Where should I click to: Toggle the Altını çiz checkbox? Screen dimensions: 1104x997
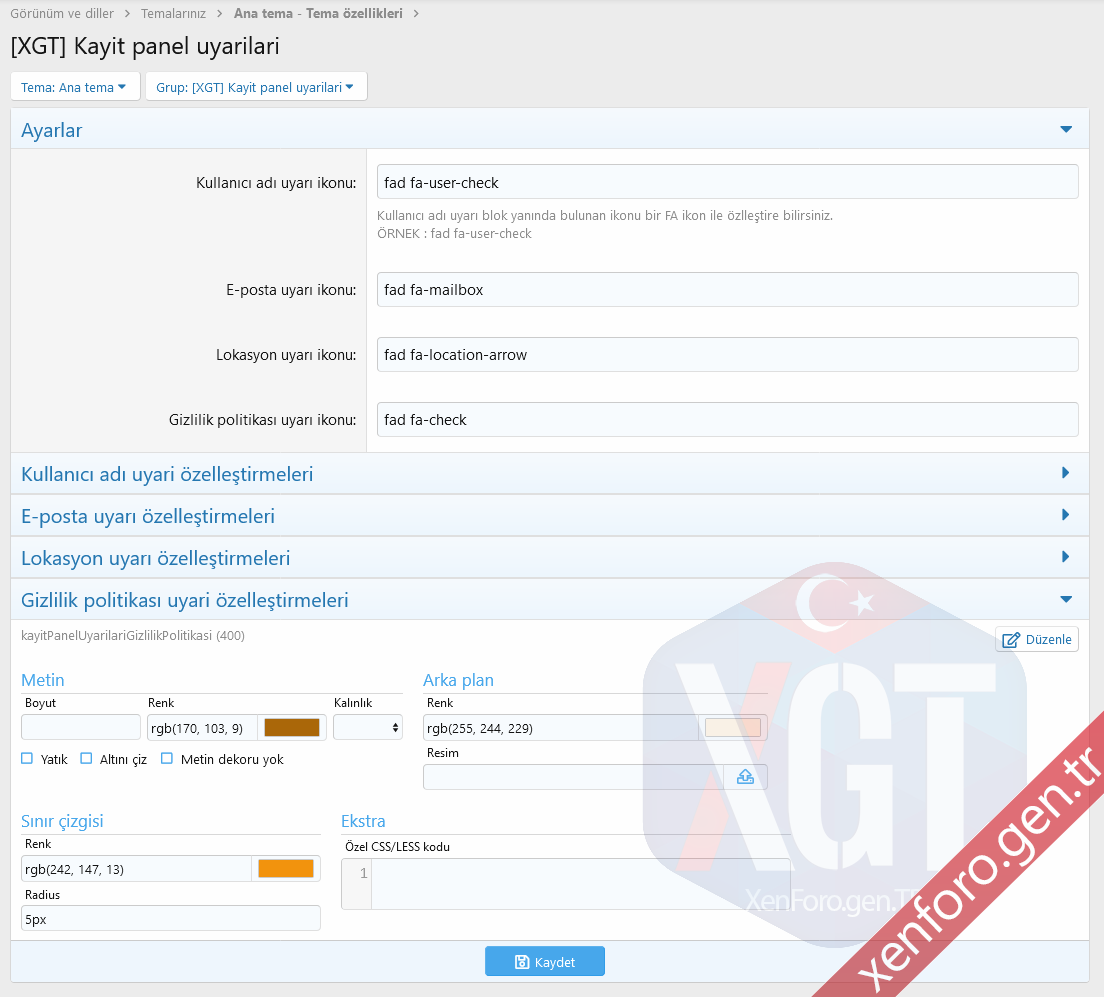click(86, 759)
